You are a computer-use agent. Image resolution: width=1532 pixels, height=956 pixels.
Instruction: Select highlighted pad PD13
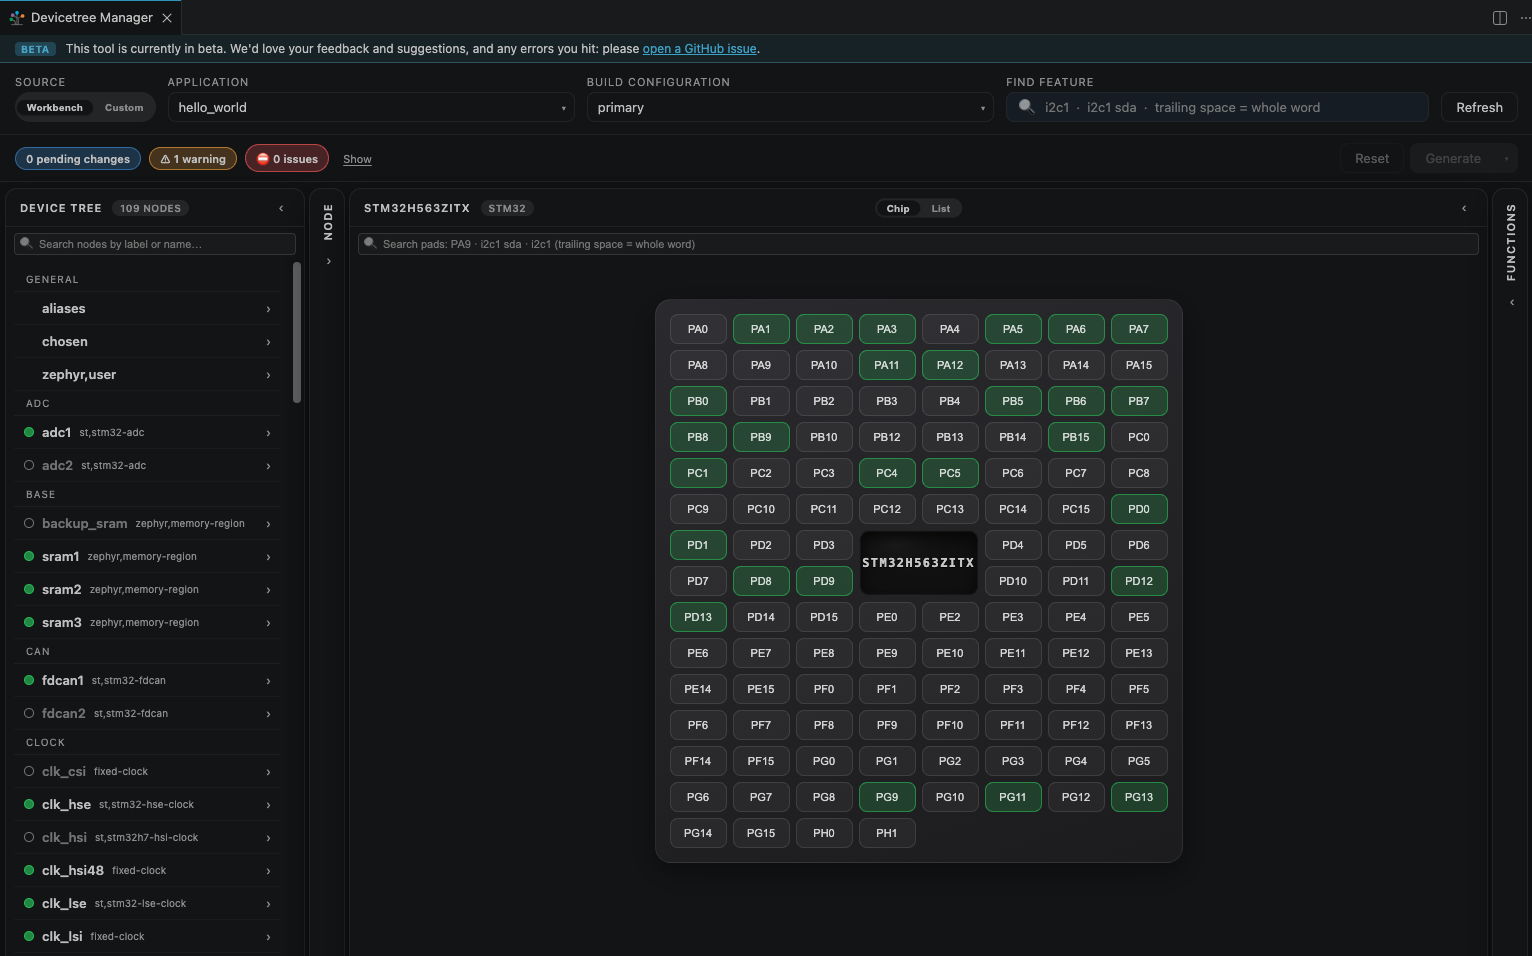(x=698, y=617)
